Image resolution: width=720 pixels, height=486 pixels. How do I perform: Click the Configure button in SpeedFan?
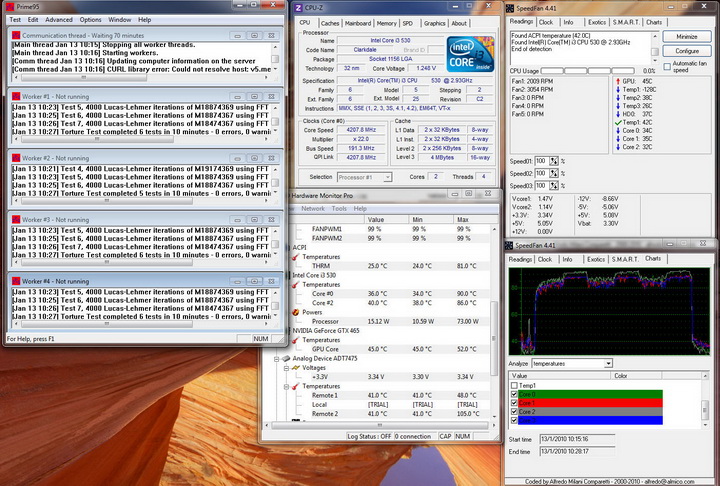click(x=686, y=50)
